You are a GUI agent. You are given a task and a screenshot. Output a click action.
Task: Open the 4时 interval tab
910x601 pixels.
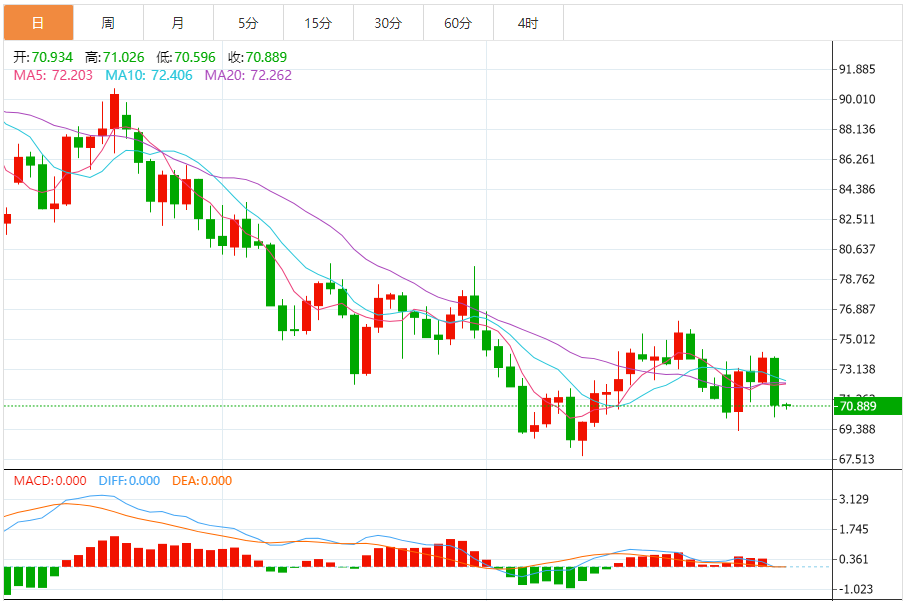[x=528, y=23]
